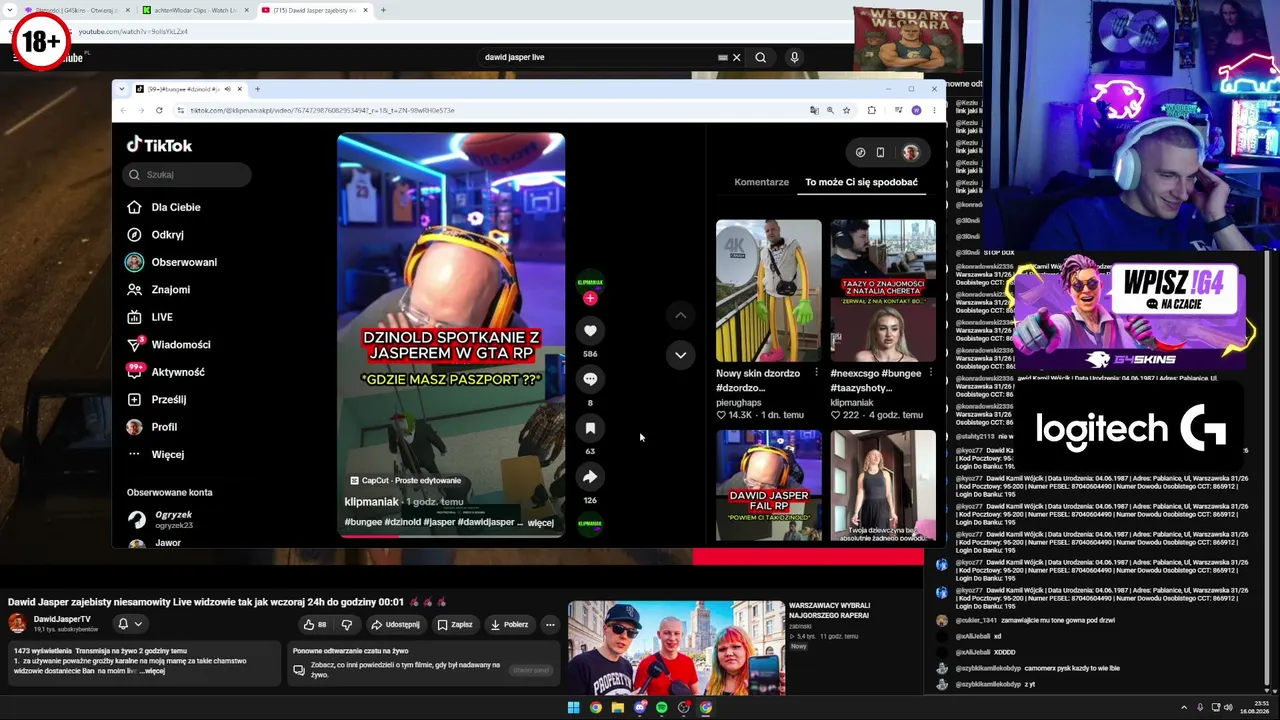Open Znajomi in TikTok sidebar
Image resolution: width=1280 pixels, height=720 pixels.
tap(170, 290)
